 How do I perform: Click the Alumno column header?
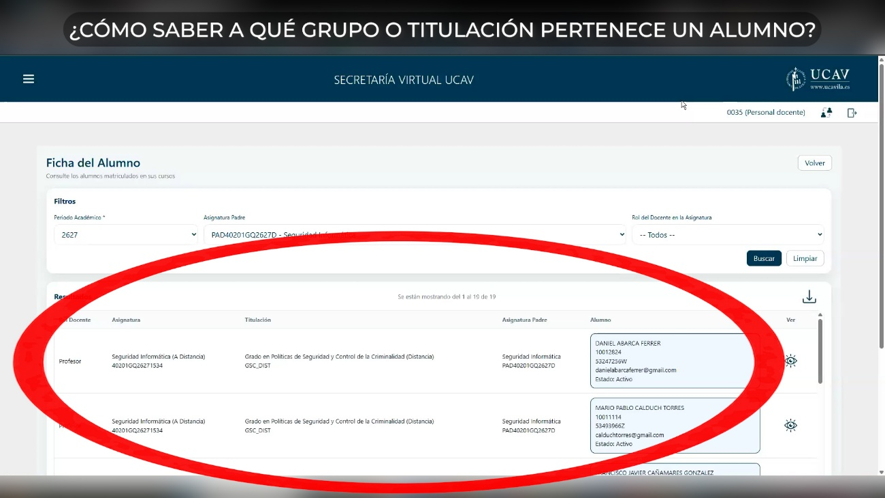pyautogui.click(x=601, y=320)
